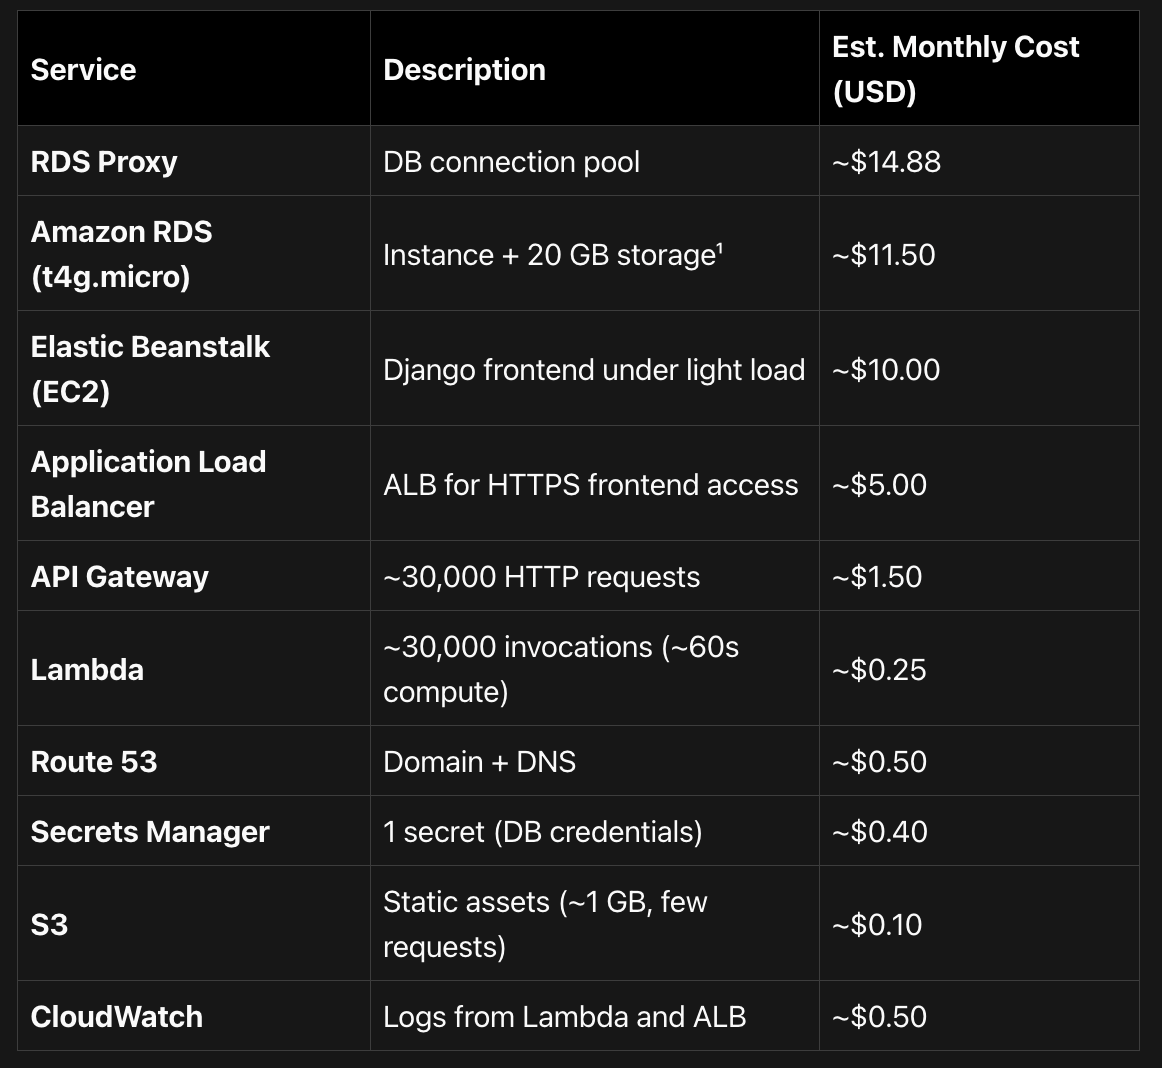Click the footnote superscript after 20 GB storage
Viewport: 1162px width, 1068px height.
pyautogui.click(x=720, y=248)
